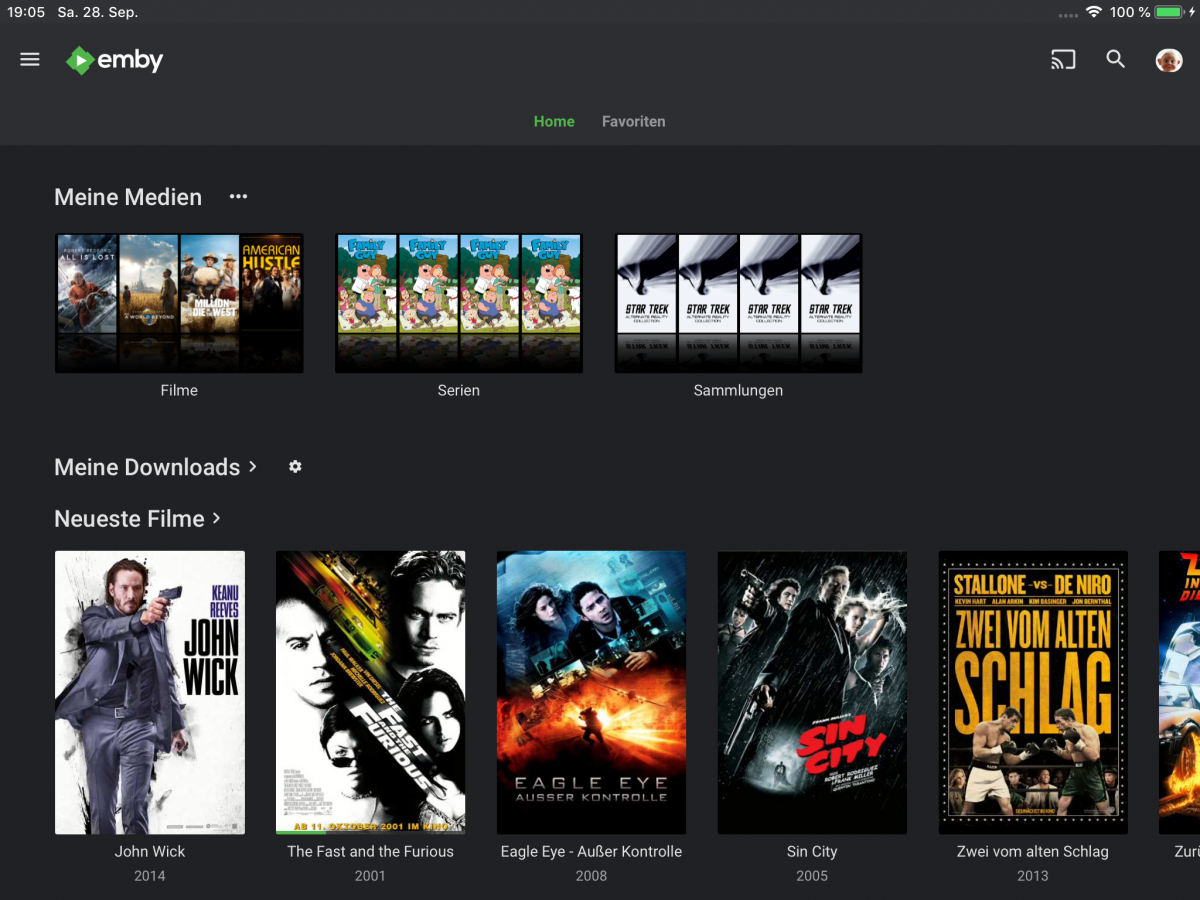
Task: Click the John Wick title text
Action: tap(150, 852)
